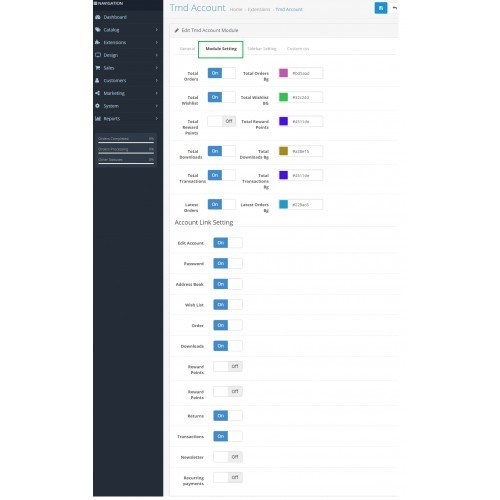Disable the Password account link toggle

pos(228,263)
